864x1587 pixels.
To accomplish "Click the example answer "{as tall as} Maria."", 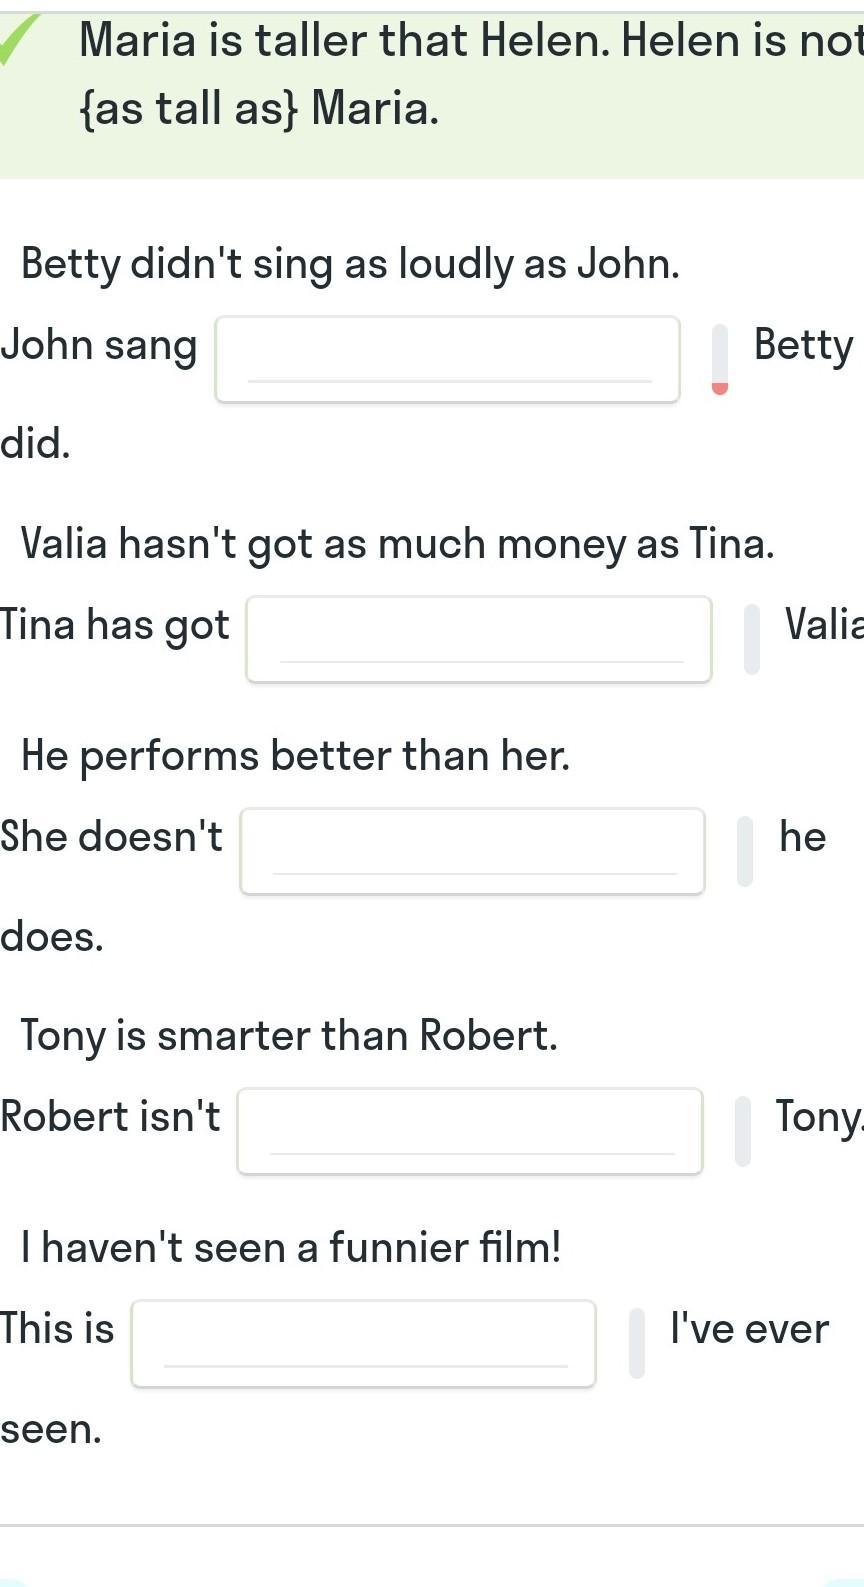I will coord(259,108).
